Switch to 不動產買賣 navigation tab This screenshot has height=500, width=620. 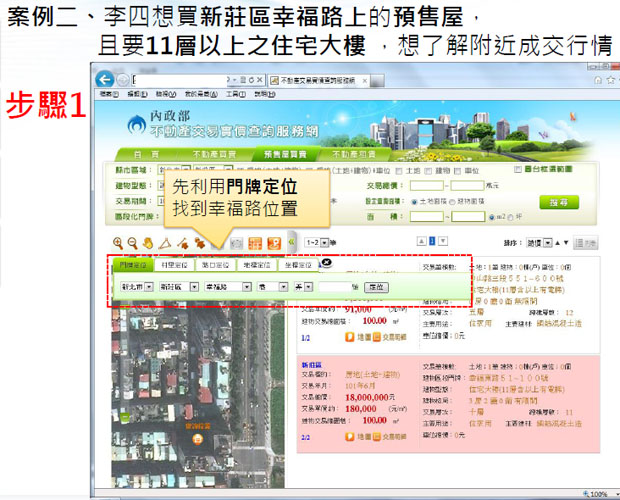[x=214, y=154]
